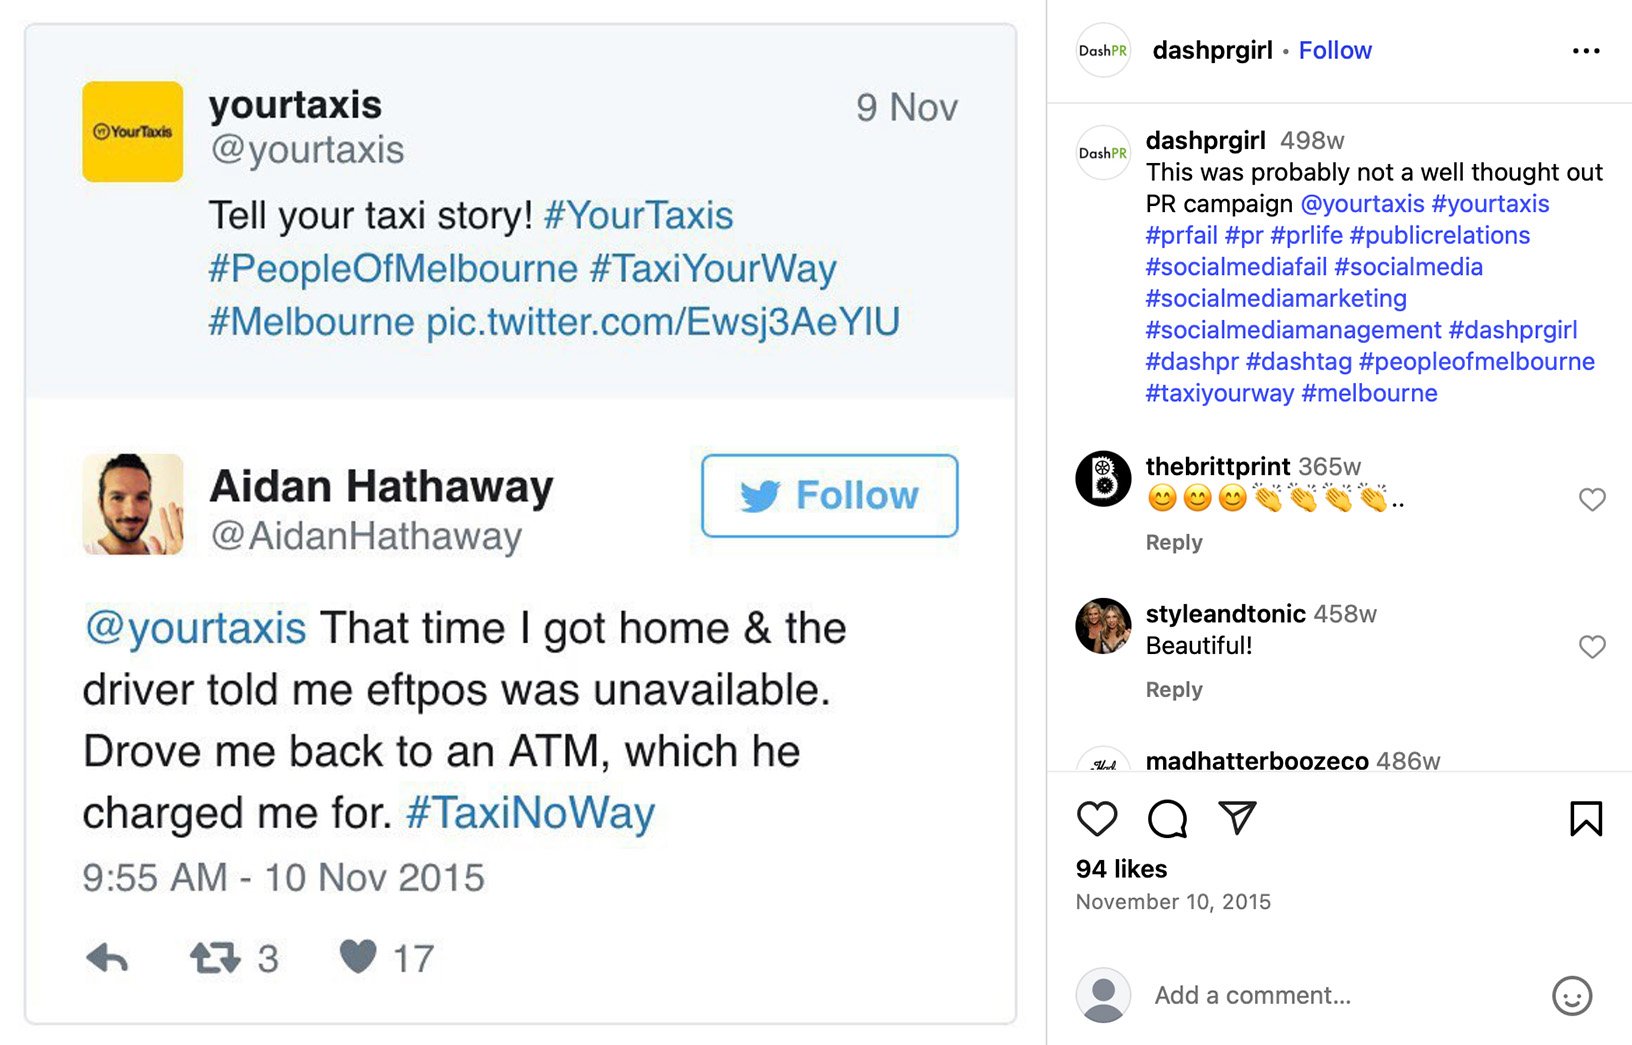Click Reply under thebrittprint's comment
Image resolution: width=1632 pixels, height=1045 pixels.
[1173, 542]
